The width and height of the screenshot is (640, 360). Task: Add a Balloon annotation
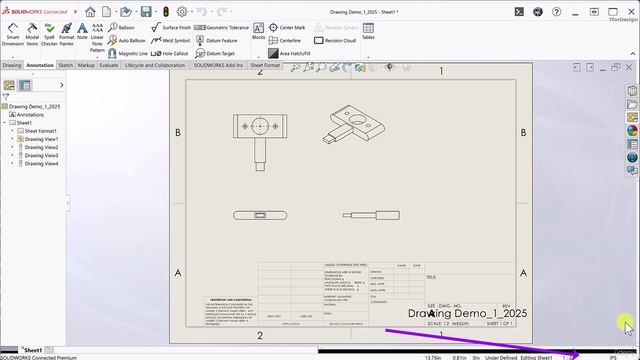coord(122,27)
